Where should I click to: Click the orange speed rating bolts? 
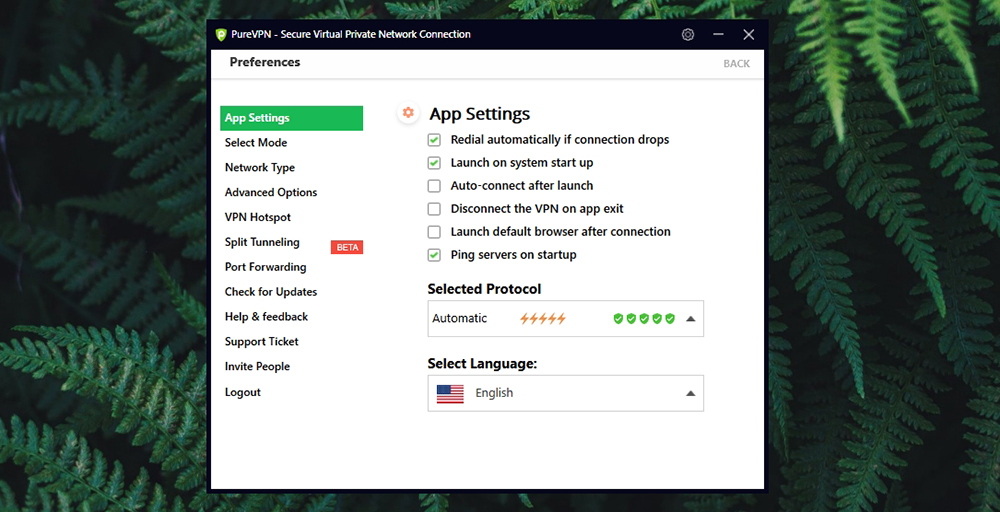point(543,319)
